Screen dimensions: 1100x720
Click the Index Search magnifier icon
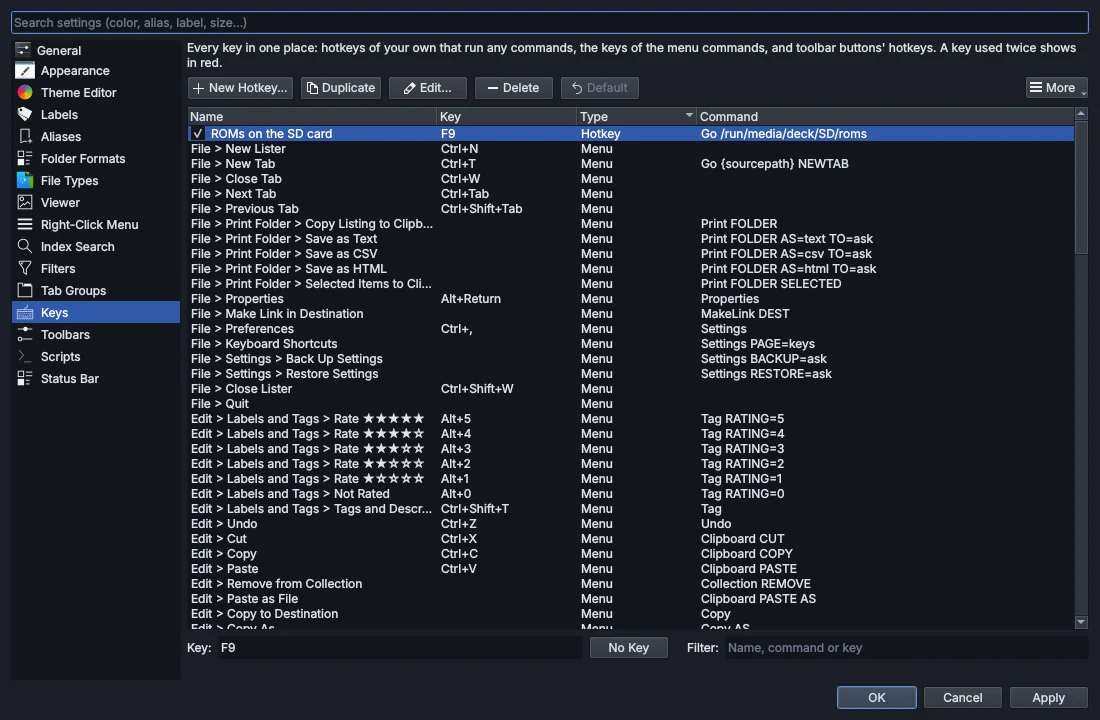[x=25, y=246]
